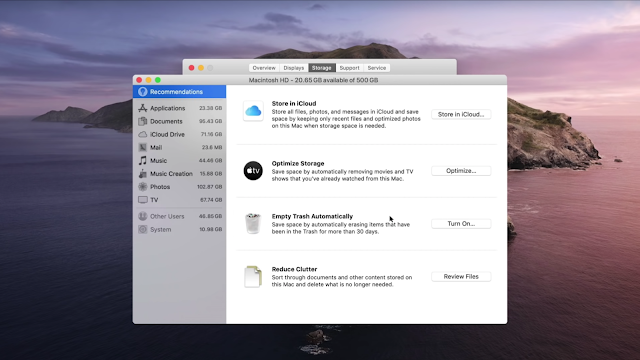This screenshot has width=640, height=360.
Task: Click the System label in sidebar
Action: click(x=160, y=229)
